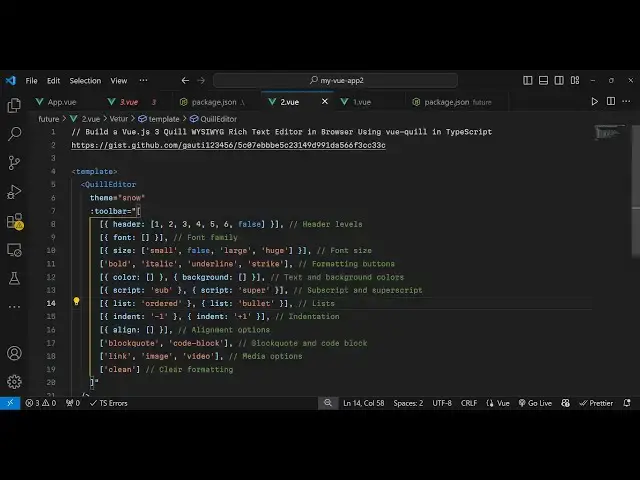Show errors and warnings count in status bar
The height and width of the screenshot is (480, 640).
(41, 403)
